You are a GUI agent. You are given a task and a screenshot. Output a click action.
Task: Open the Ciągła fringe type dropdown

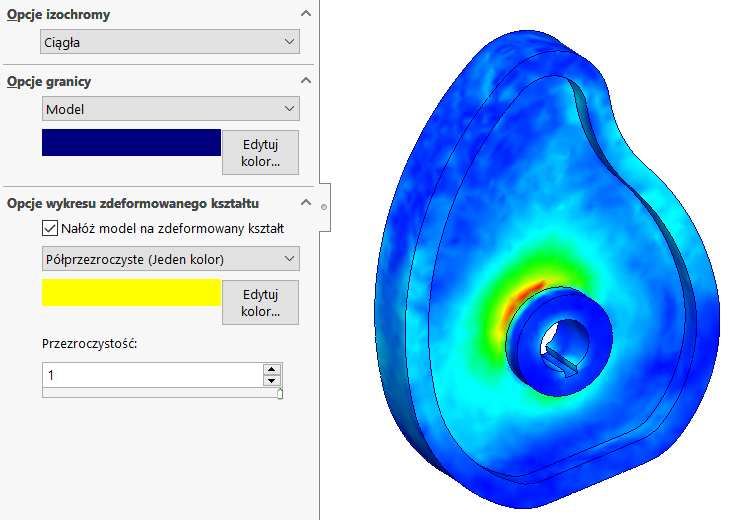click(x=170, y=41)
